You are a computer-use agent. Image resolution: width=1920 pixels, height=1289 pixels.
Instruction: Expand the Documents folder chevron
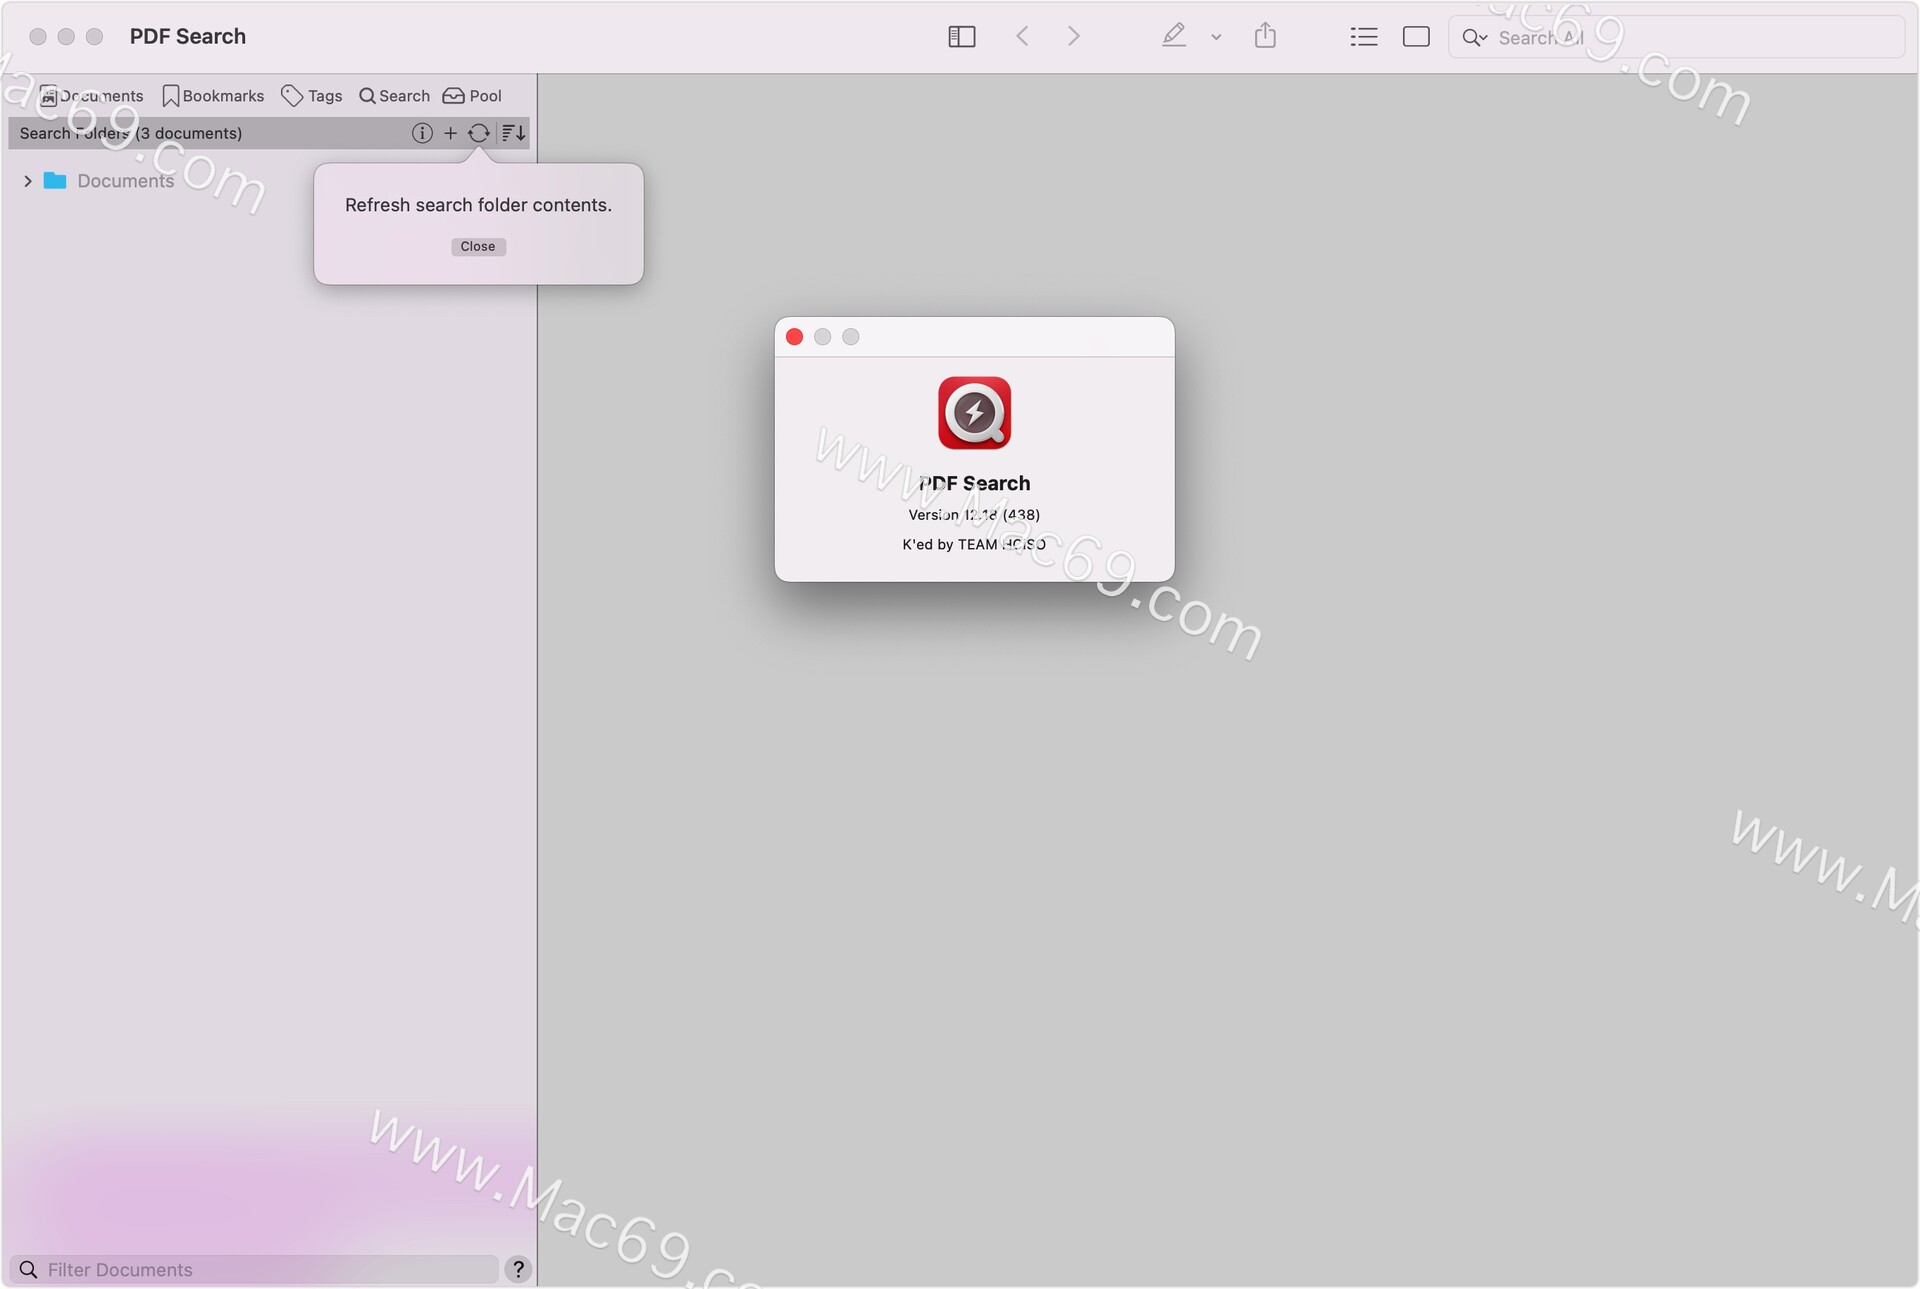28,181
